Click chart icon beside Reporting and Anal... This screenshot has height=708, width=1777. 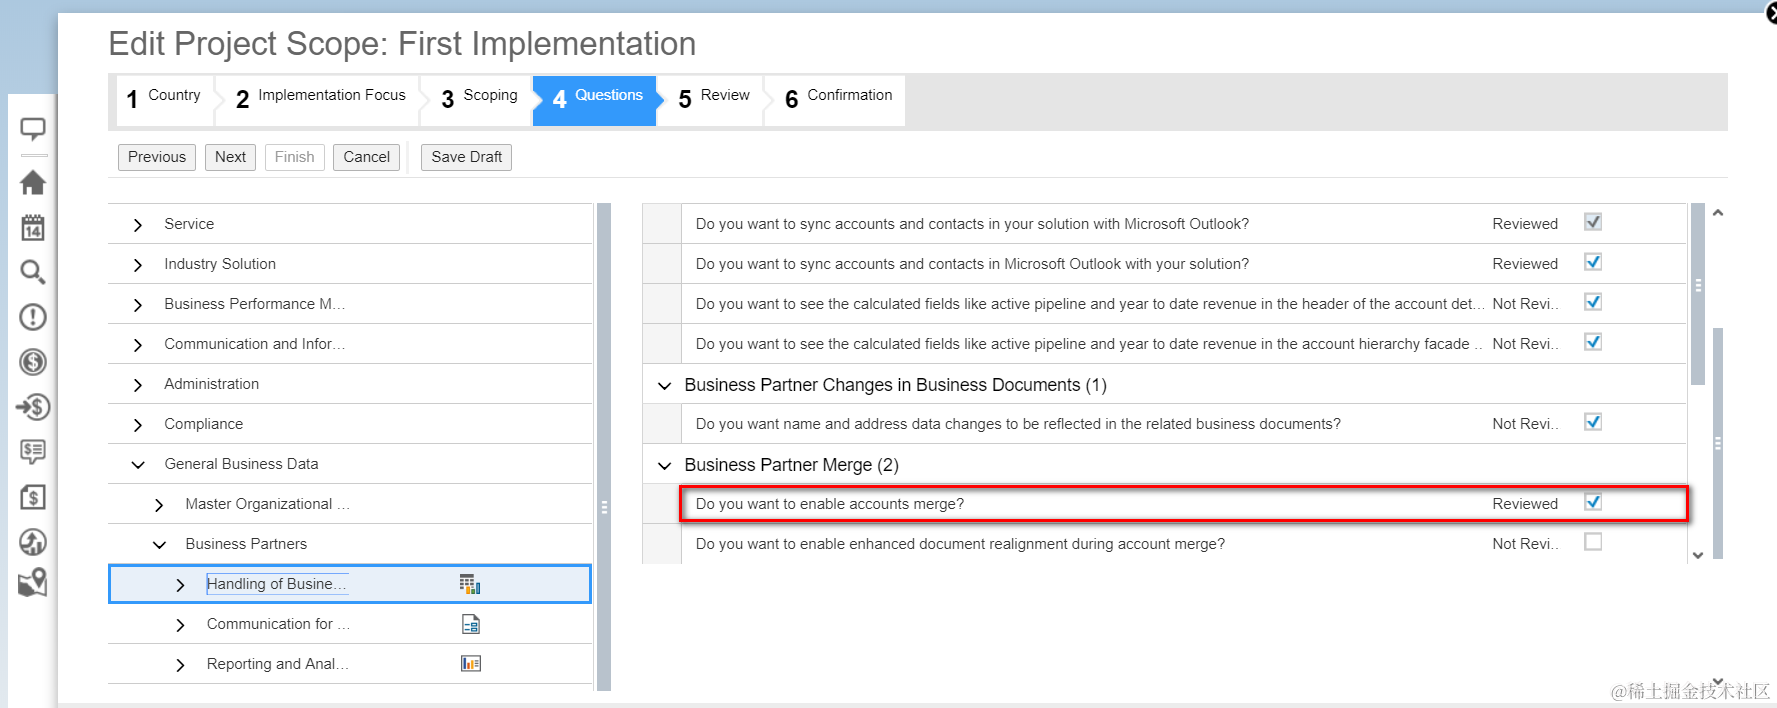(471, 664)
